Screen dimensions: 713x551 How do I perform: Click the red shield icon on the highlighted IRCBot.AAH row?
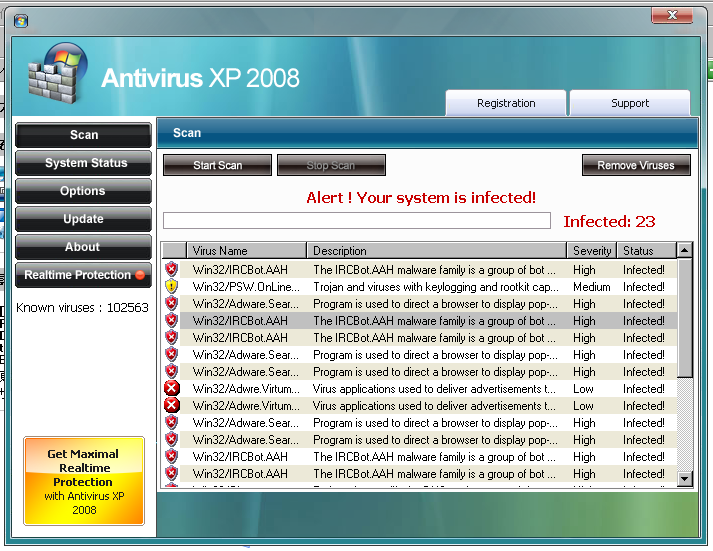click(x=171, y=321)
